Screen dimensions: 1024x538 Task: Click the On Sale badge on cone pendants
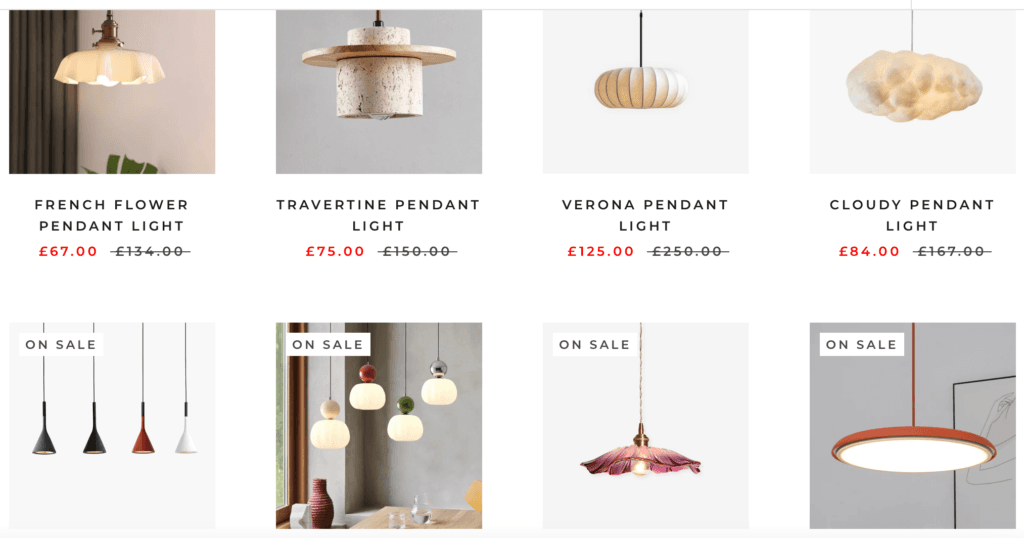click(61, 345)
